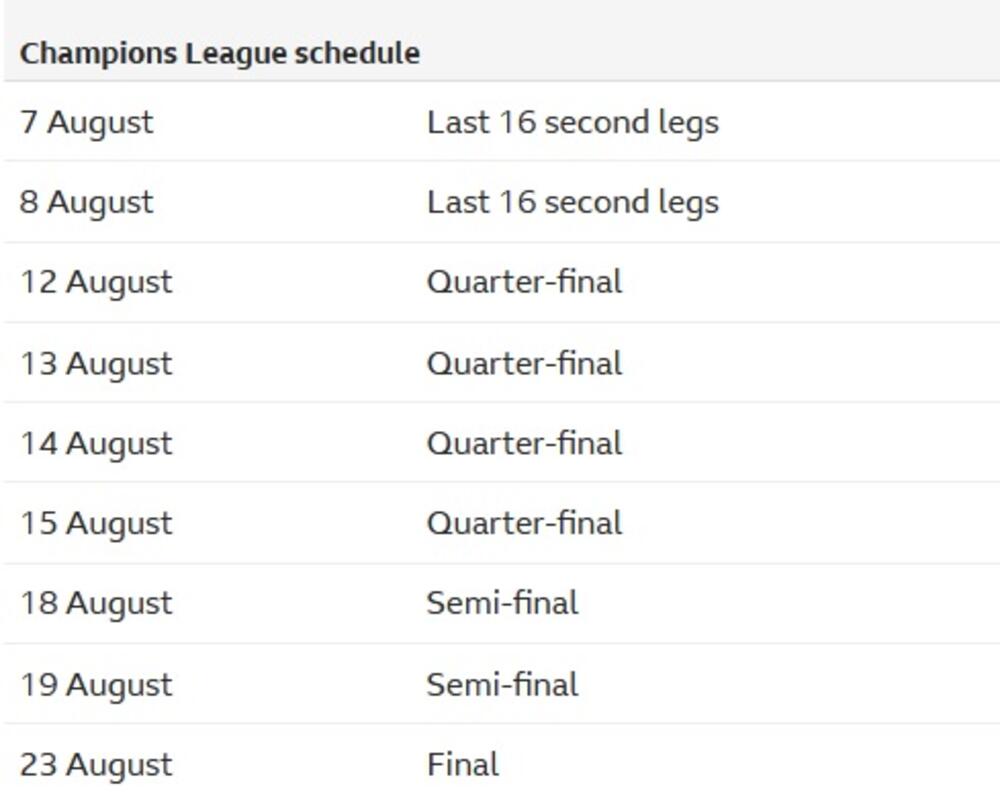Click the Semi-final entry for 19 August

502,684
